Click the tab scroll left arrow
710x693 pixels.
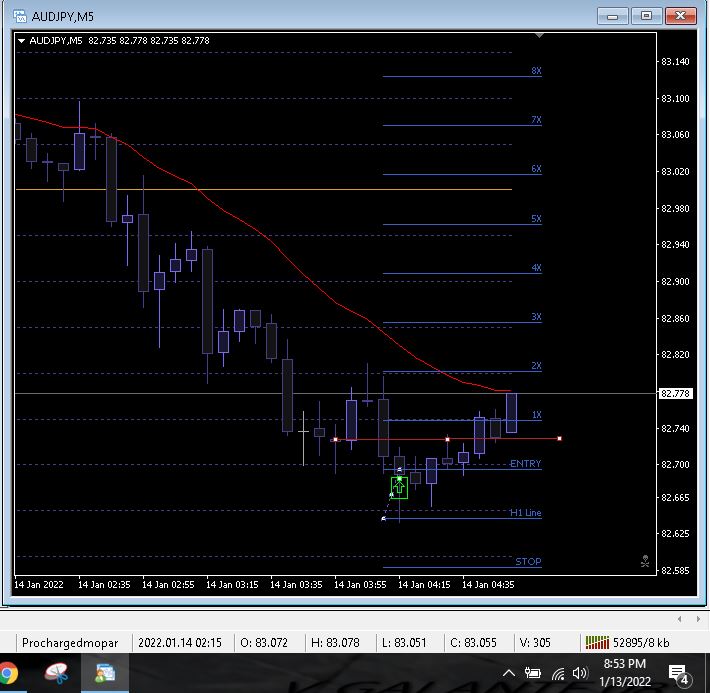tap(679, 619)
